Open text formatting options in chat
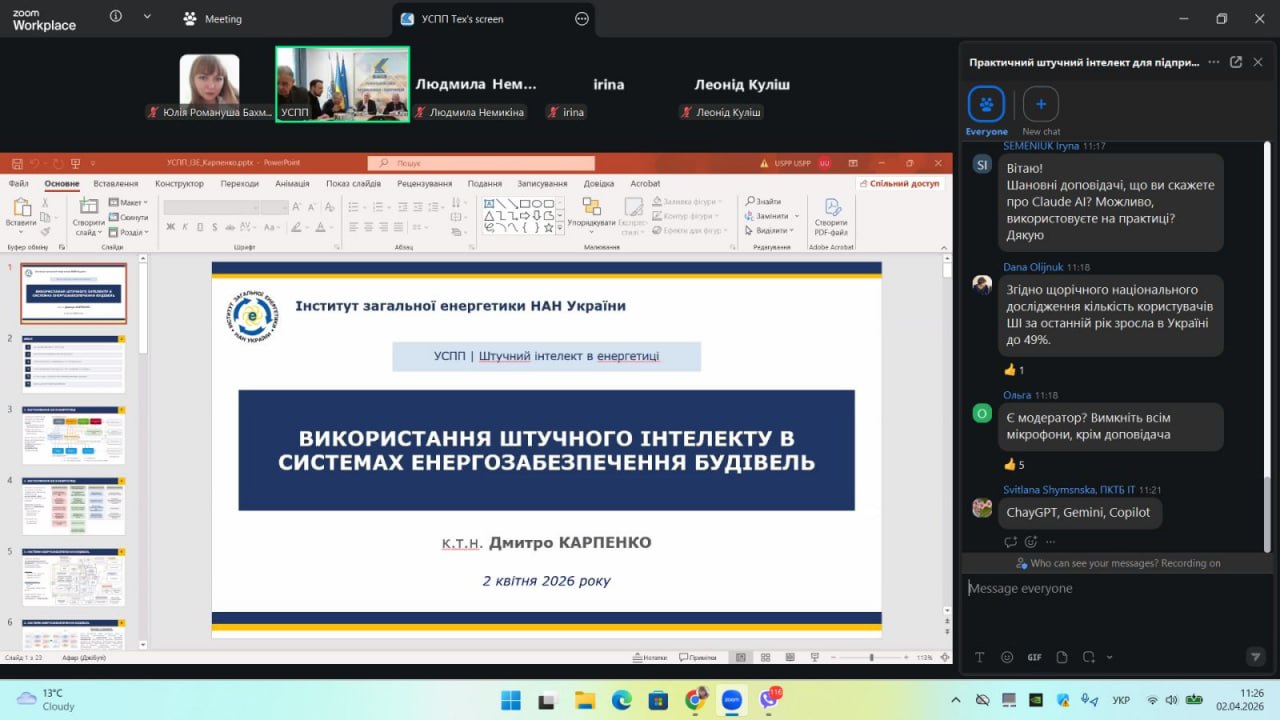This screenshot has height=720, width=1280. pyautogui.click(x=980, y=657)
